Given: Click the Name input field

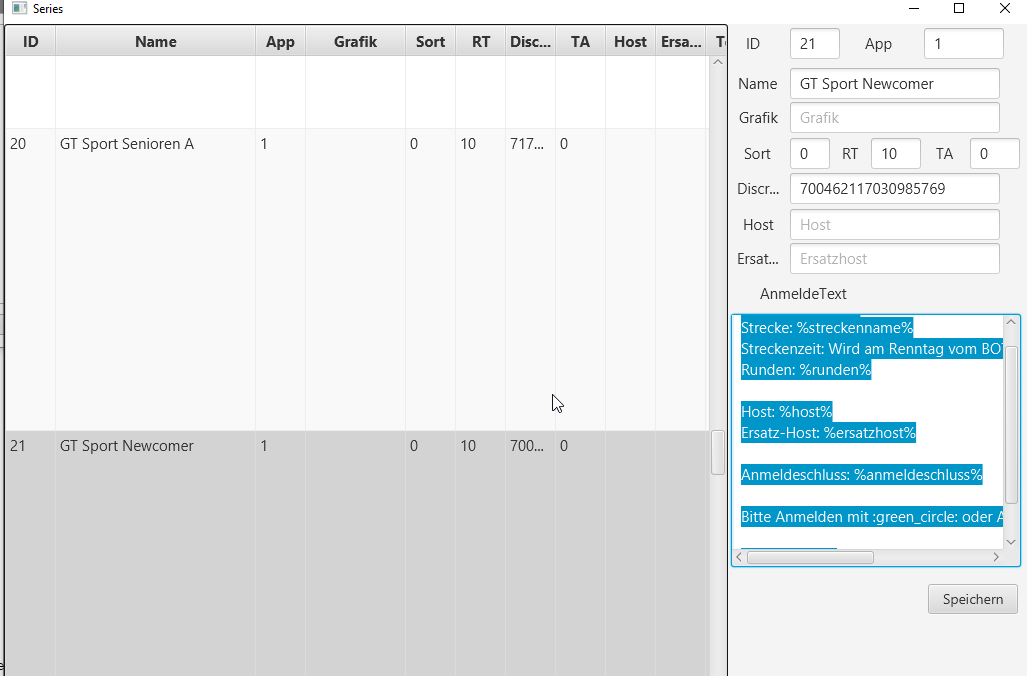Looking at the screenshot, I should click(x=894, y=84).
